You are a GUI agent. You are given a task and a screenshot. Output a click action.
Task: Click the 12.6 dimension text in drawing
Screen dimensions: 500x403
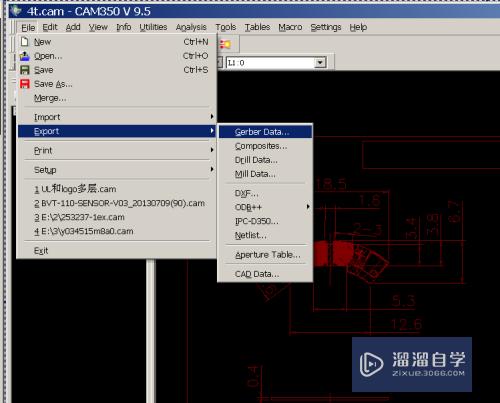click(406, 324)
